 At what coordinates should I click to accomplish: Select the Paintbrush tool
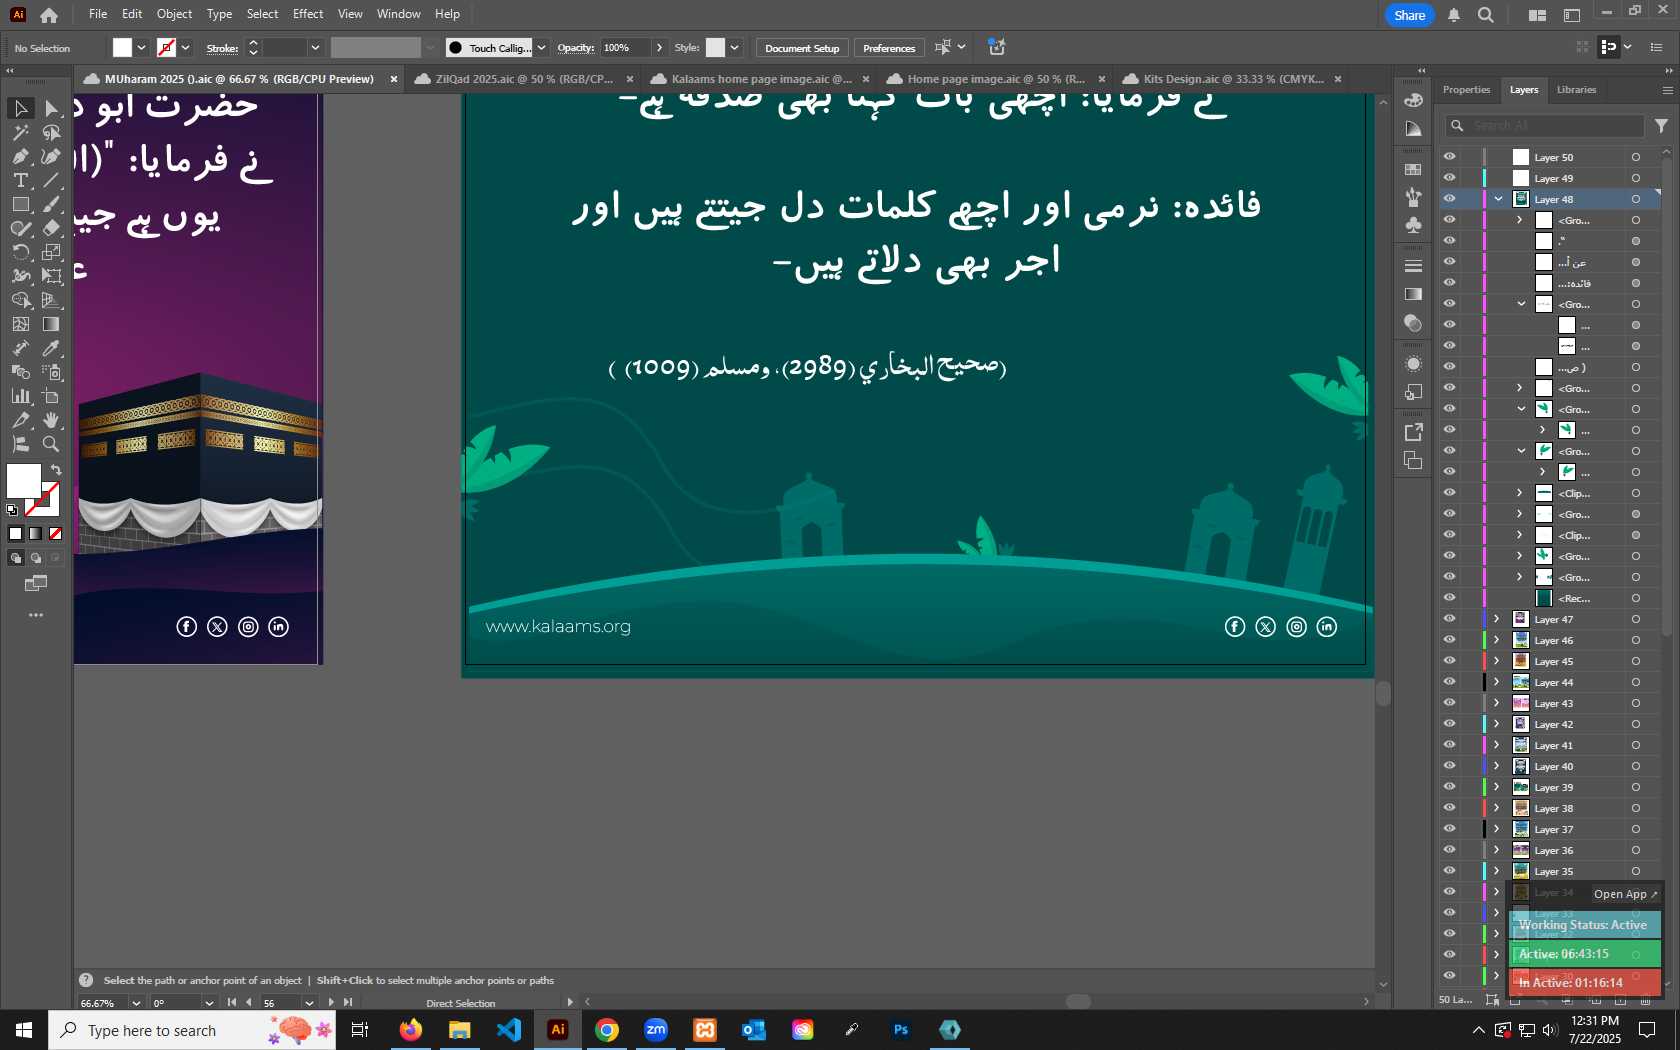[52, 204]
